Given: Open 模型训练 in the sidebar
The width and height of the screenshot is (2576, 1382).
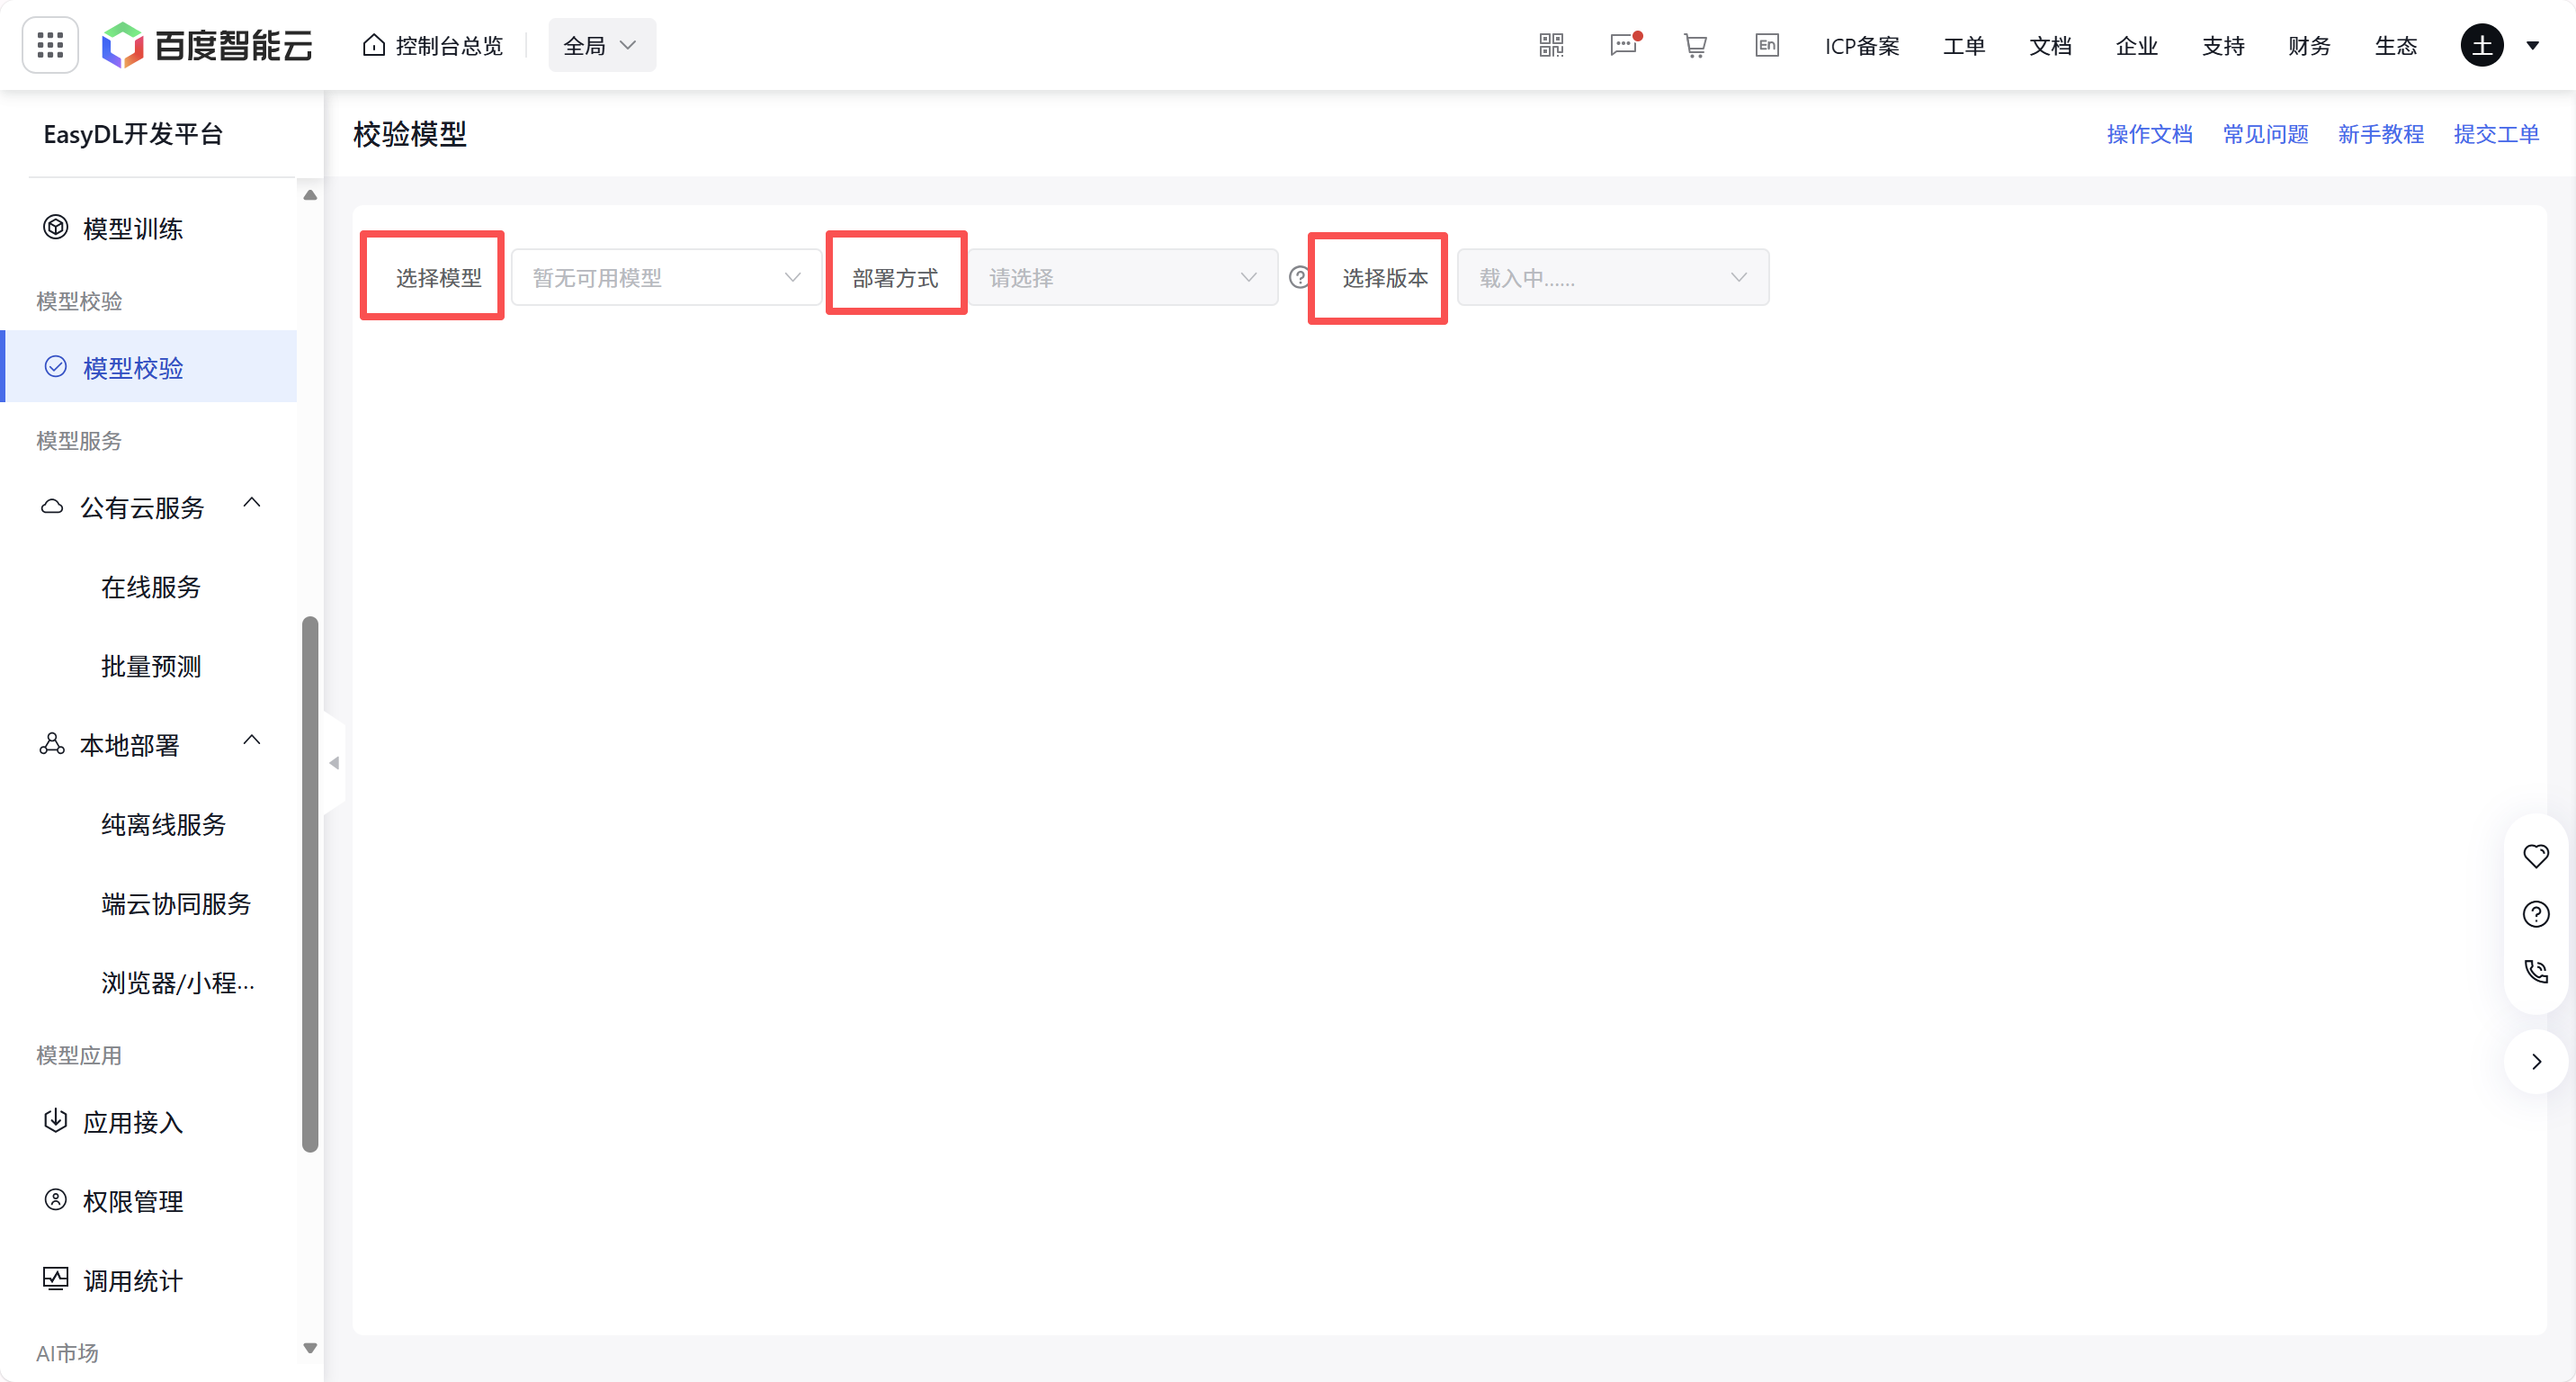Looking at the screenshot, I should click(x=133, y=229).
